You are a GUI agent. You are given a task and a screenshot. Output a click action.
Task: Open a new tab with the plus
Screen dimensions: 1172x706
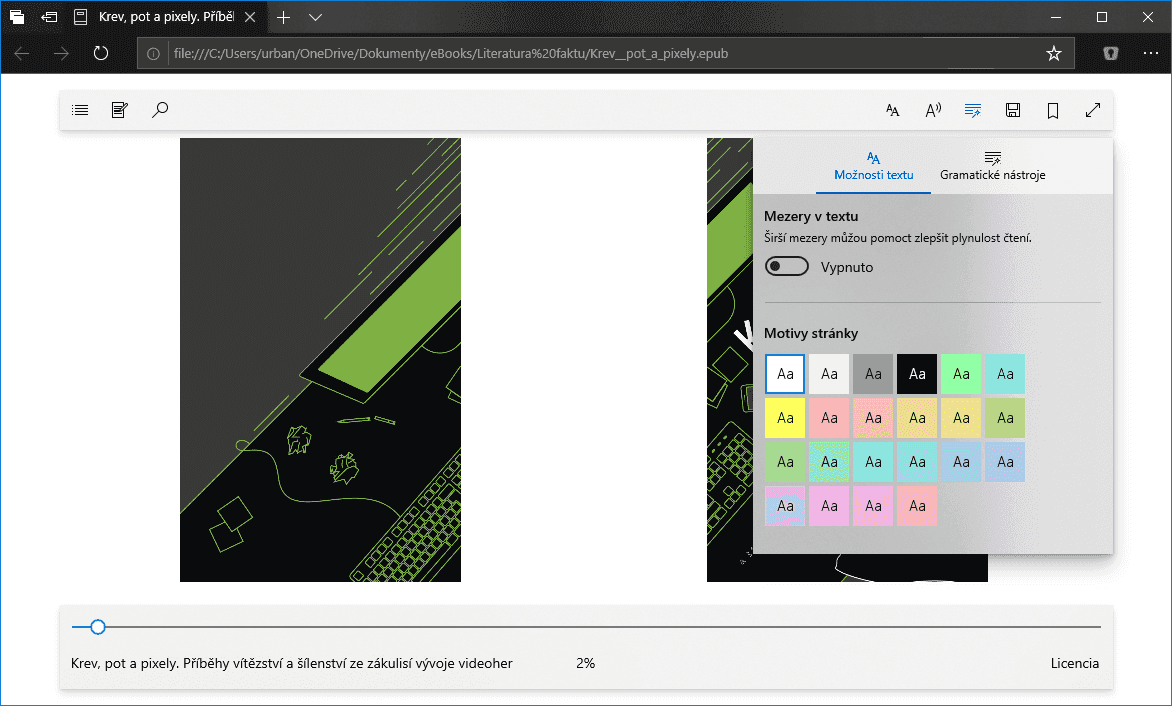(283, 17)
